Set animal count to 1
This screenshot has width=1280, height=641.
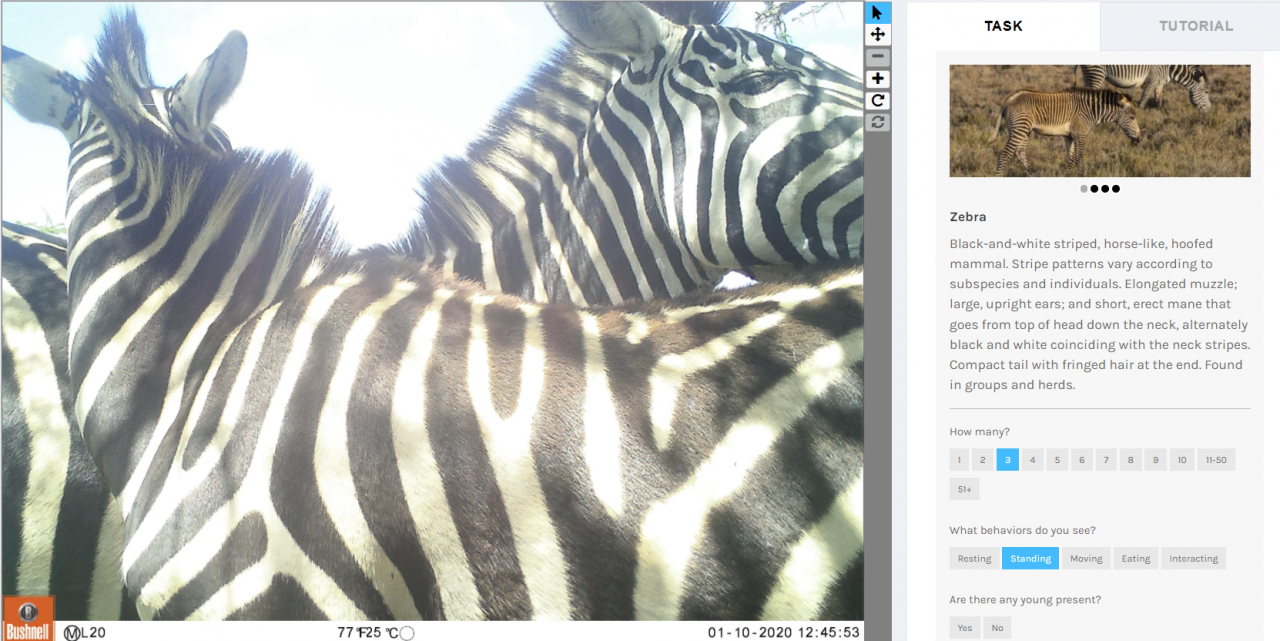tap(959, 460)
